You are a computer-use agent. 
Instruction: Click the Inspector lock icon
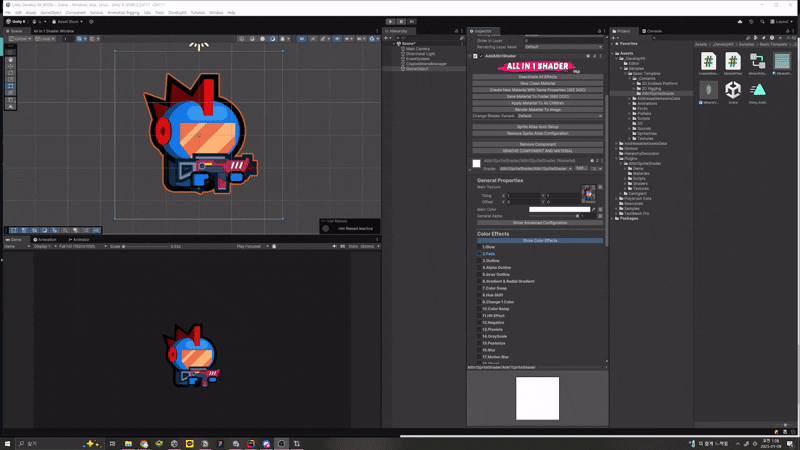[599, 31]
